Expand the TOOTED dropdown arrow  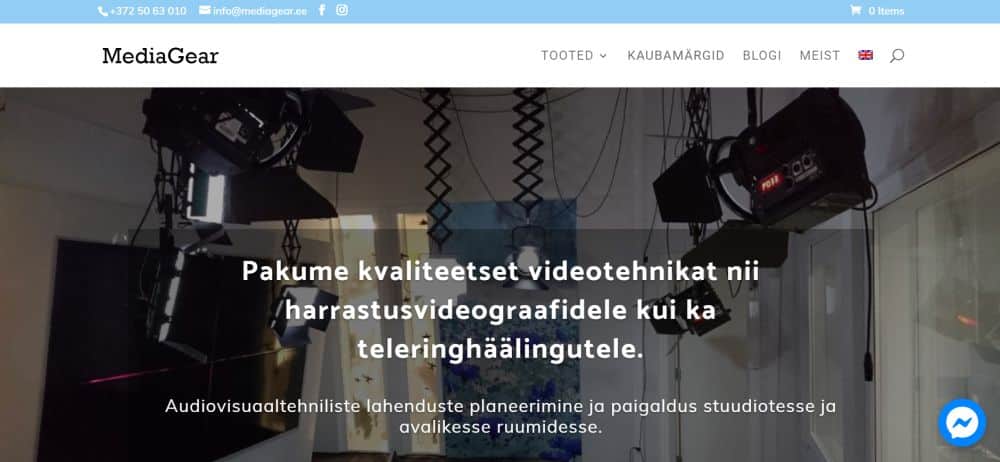pos(603,56)
